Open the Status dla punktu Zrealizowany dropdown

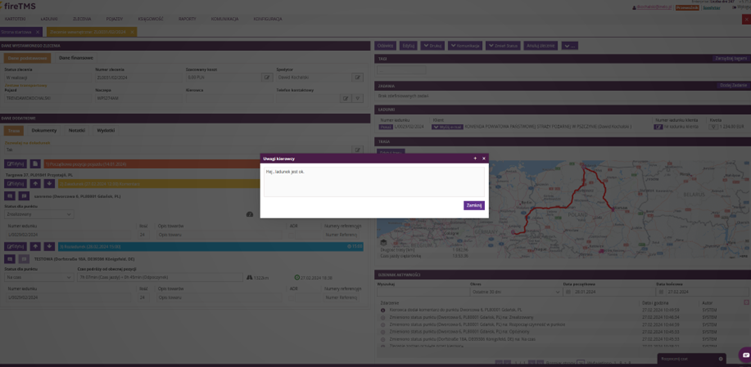point(39,214)
